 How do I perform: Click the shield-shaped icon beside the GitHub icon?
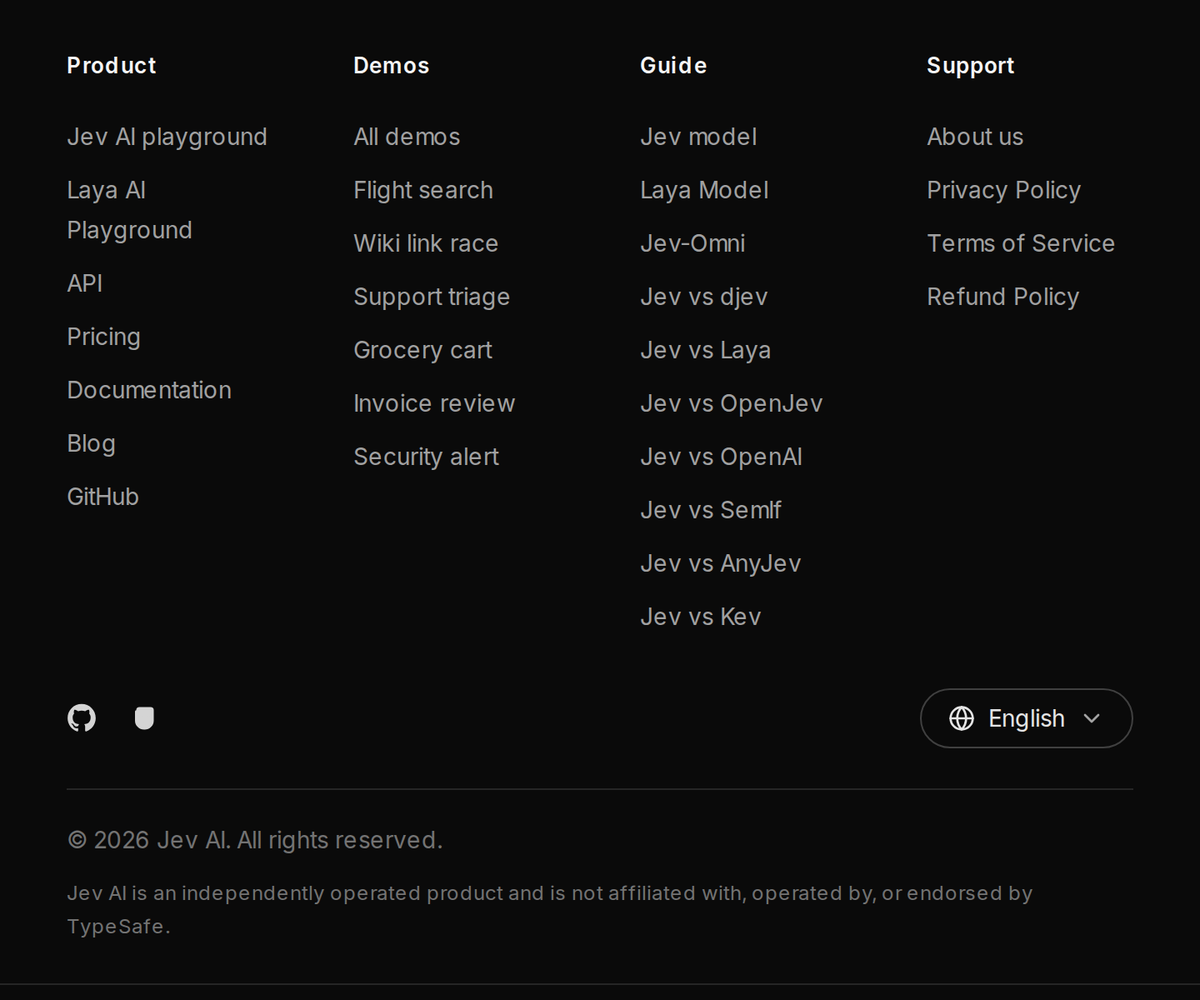[144, 718]
